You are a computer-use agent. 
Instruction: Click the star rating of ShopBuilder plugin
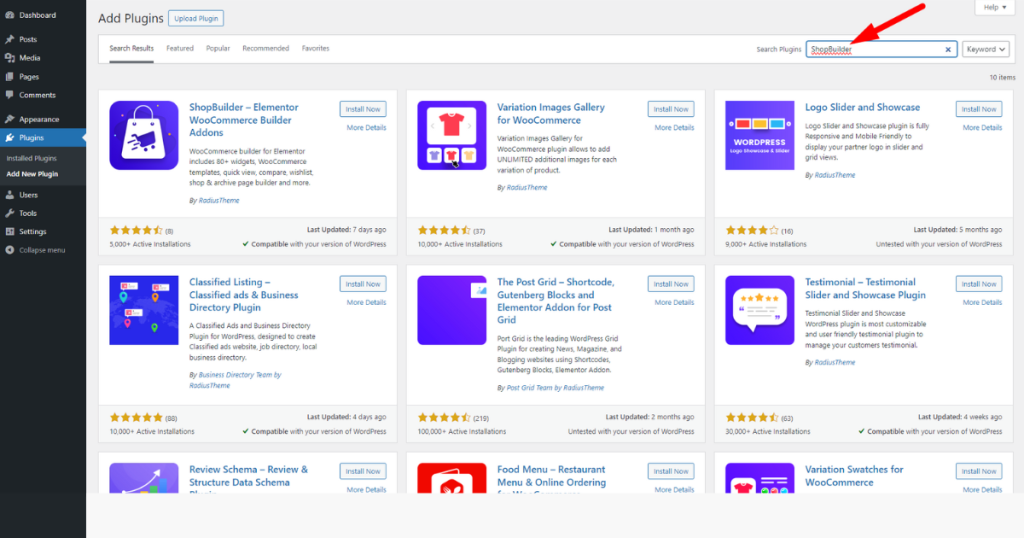coord(136,230)
